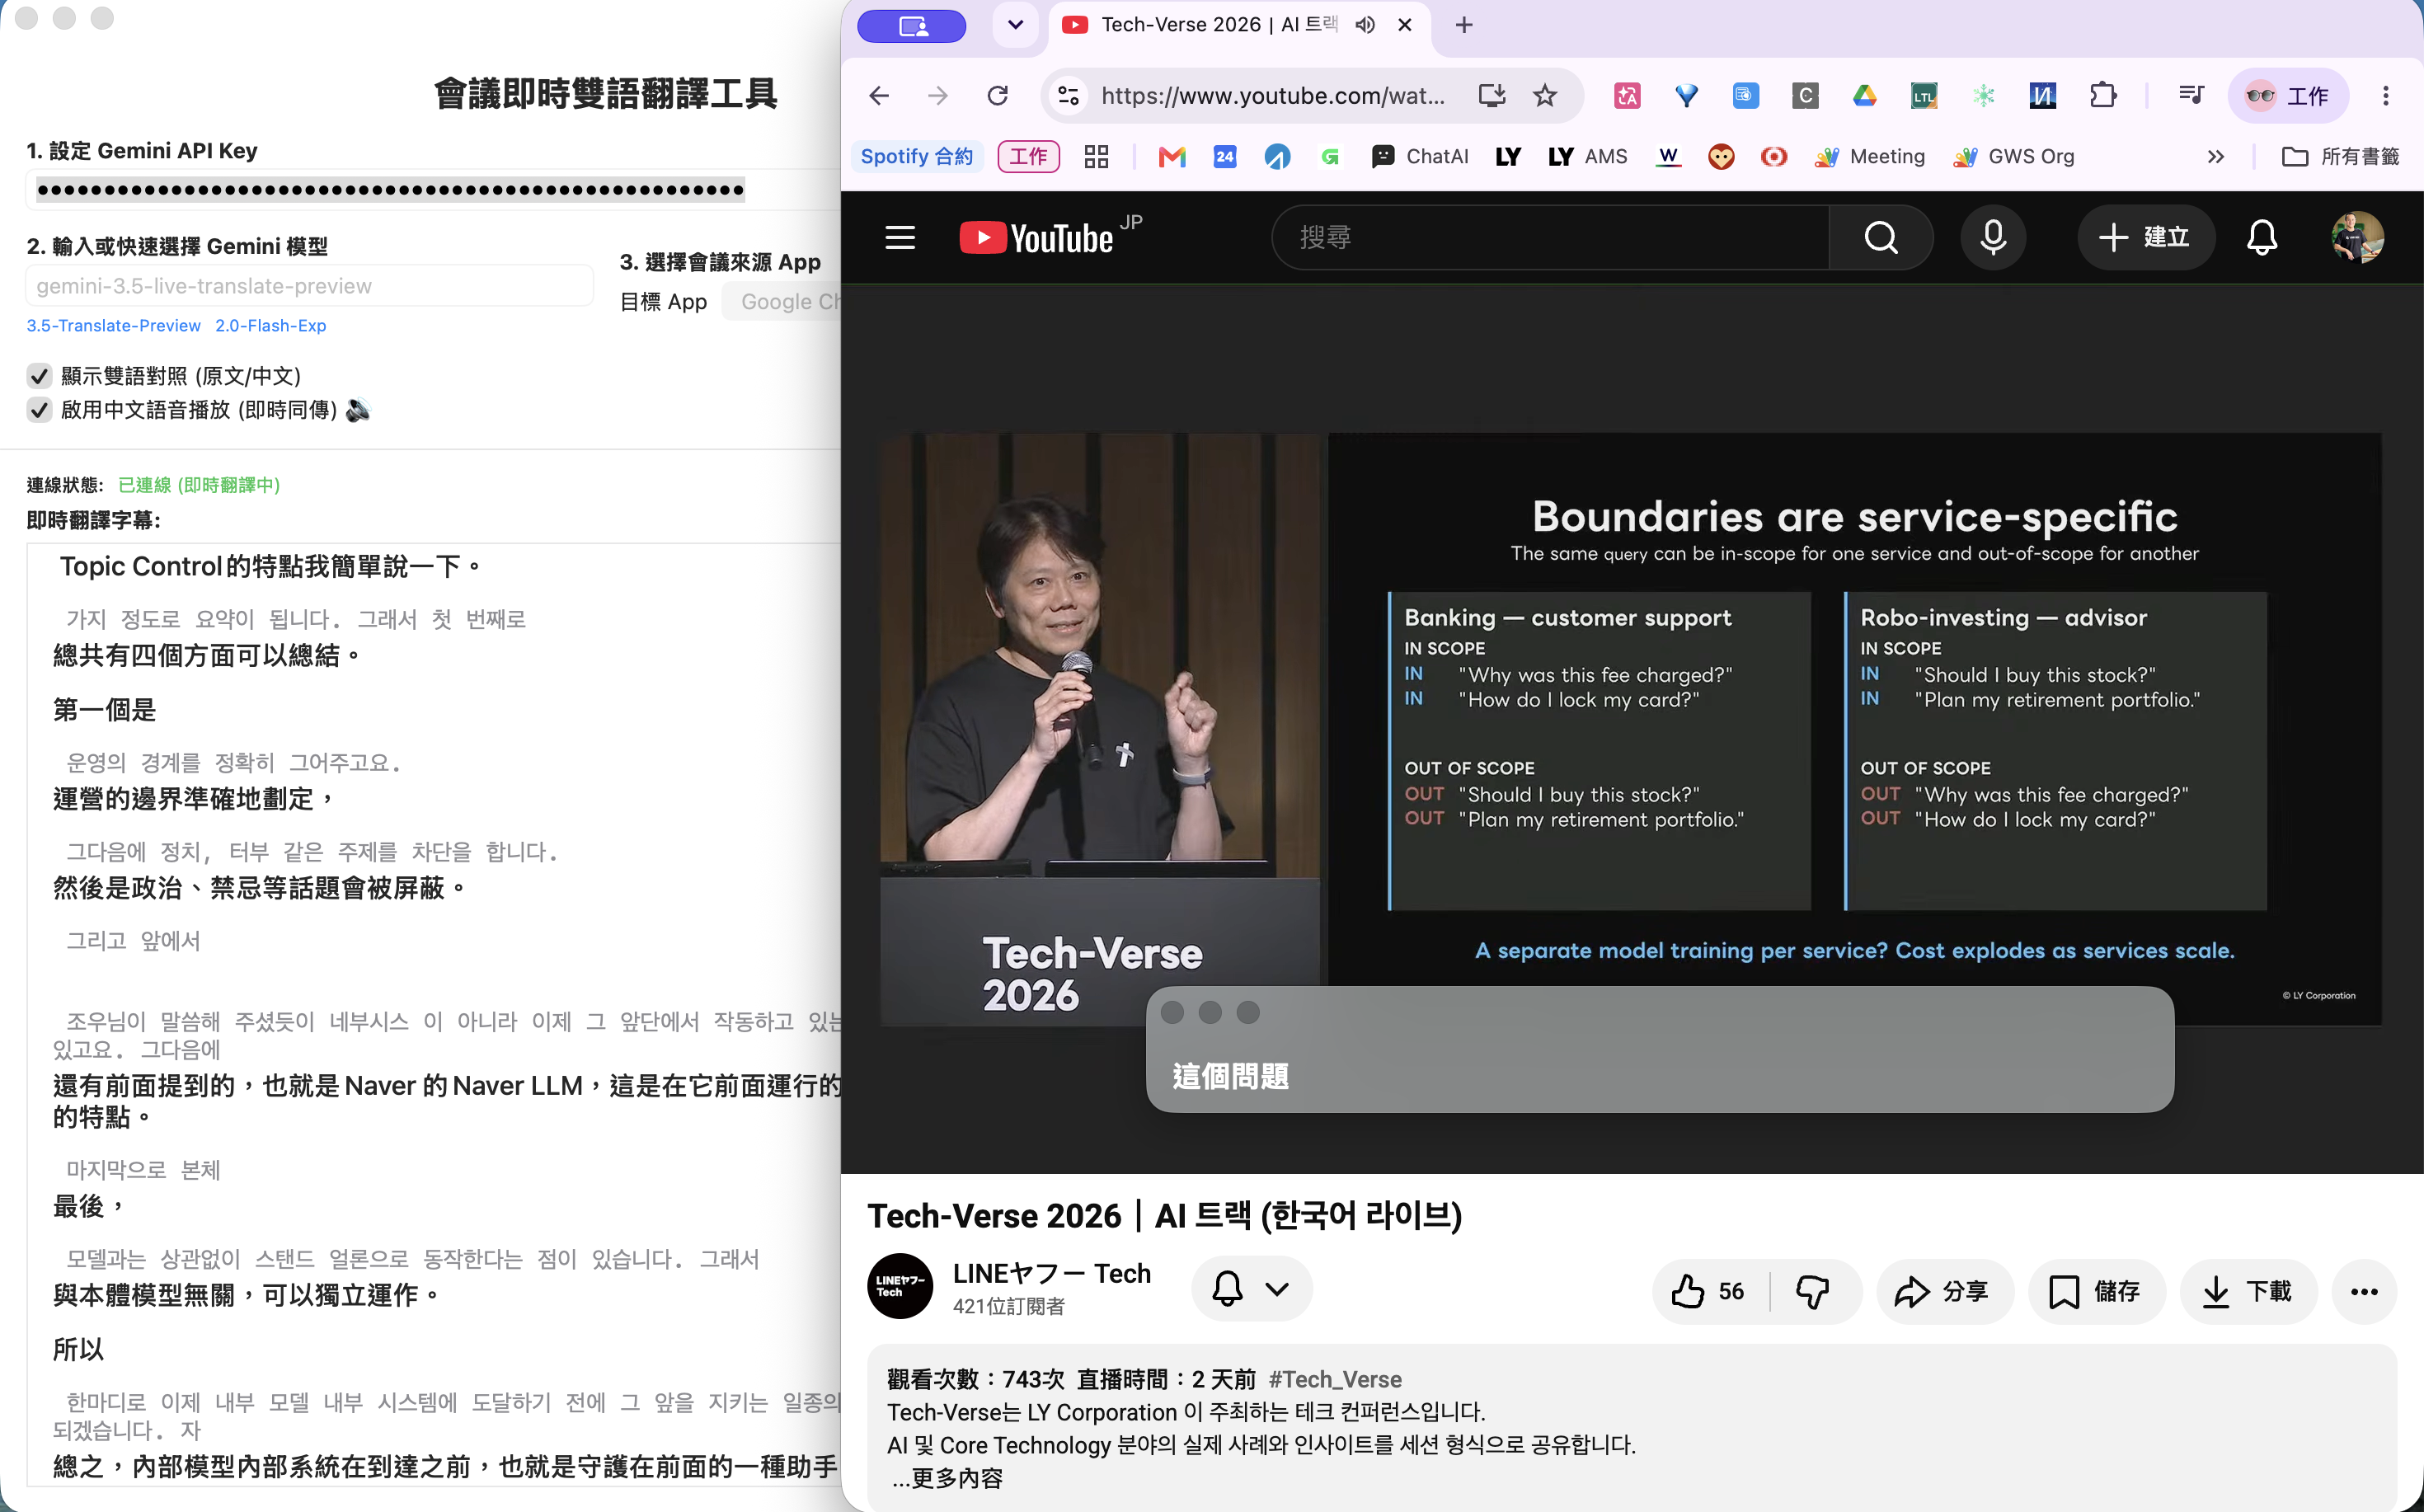Viewport: 2424px width, 1512px height.
Task: Reload the YouTube page
Action: (x=997, y=96)
